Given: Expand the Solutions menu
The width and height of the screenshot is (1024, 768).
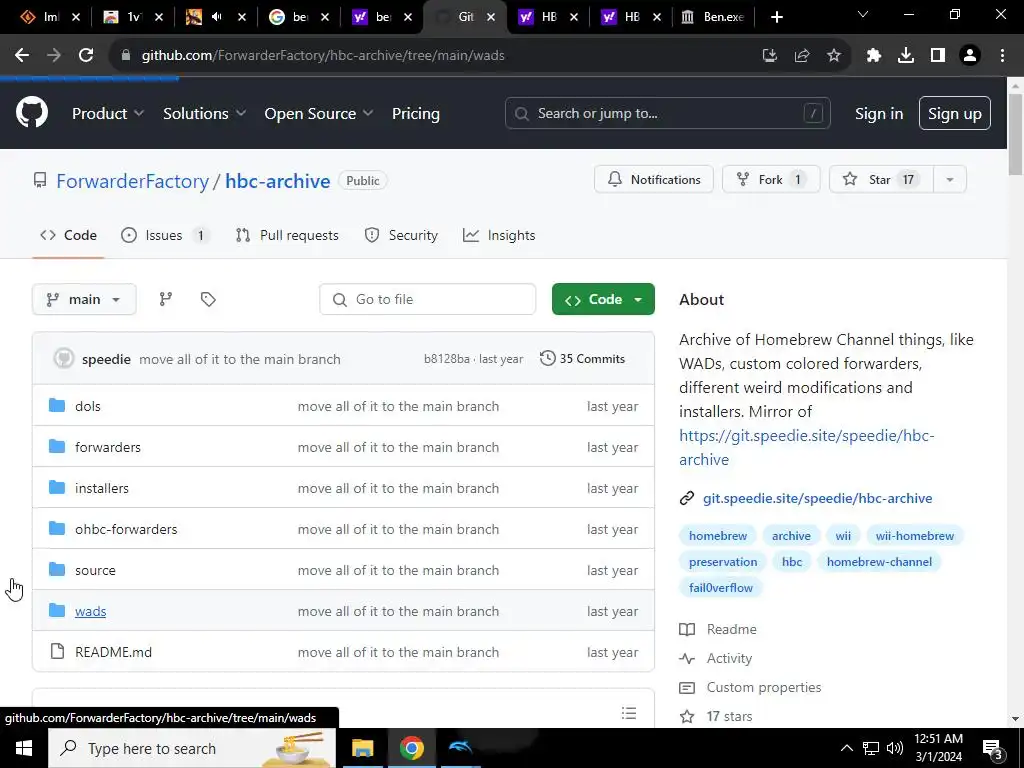Looking at the screenshot, I should click(x=204, y=113).
